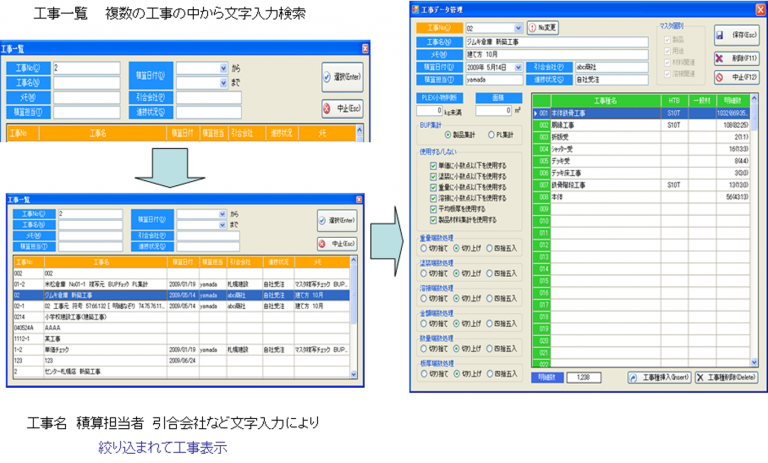Click the purple X 削除(F11) delete icon
The width and height of the screenshot is (768, 463).
pos(720,58)
